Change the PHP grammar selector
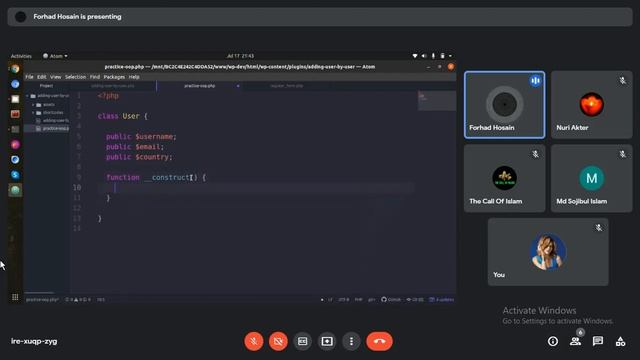This screenshot has height=360, width=640. (x=358, y=300)
